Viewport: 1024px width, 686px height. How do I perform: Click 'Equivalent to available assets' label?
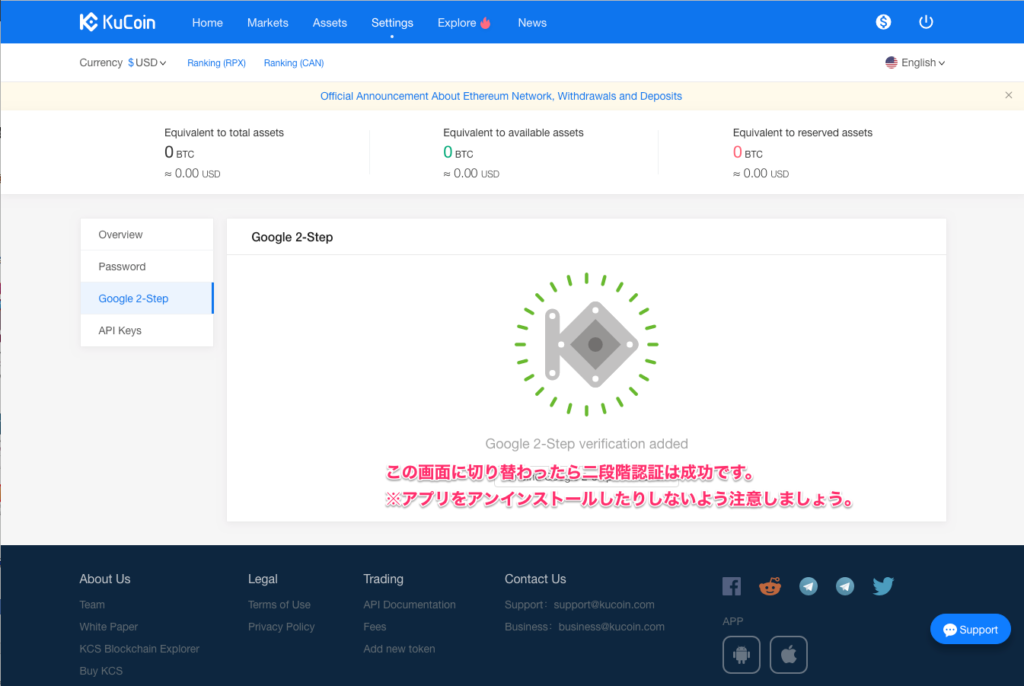pyautogui.click(x=513, y=133)
